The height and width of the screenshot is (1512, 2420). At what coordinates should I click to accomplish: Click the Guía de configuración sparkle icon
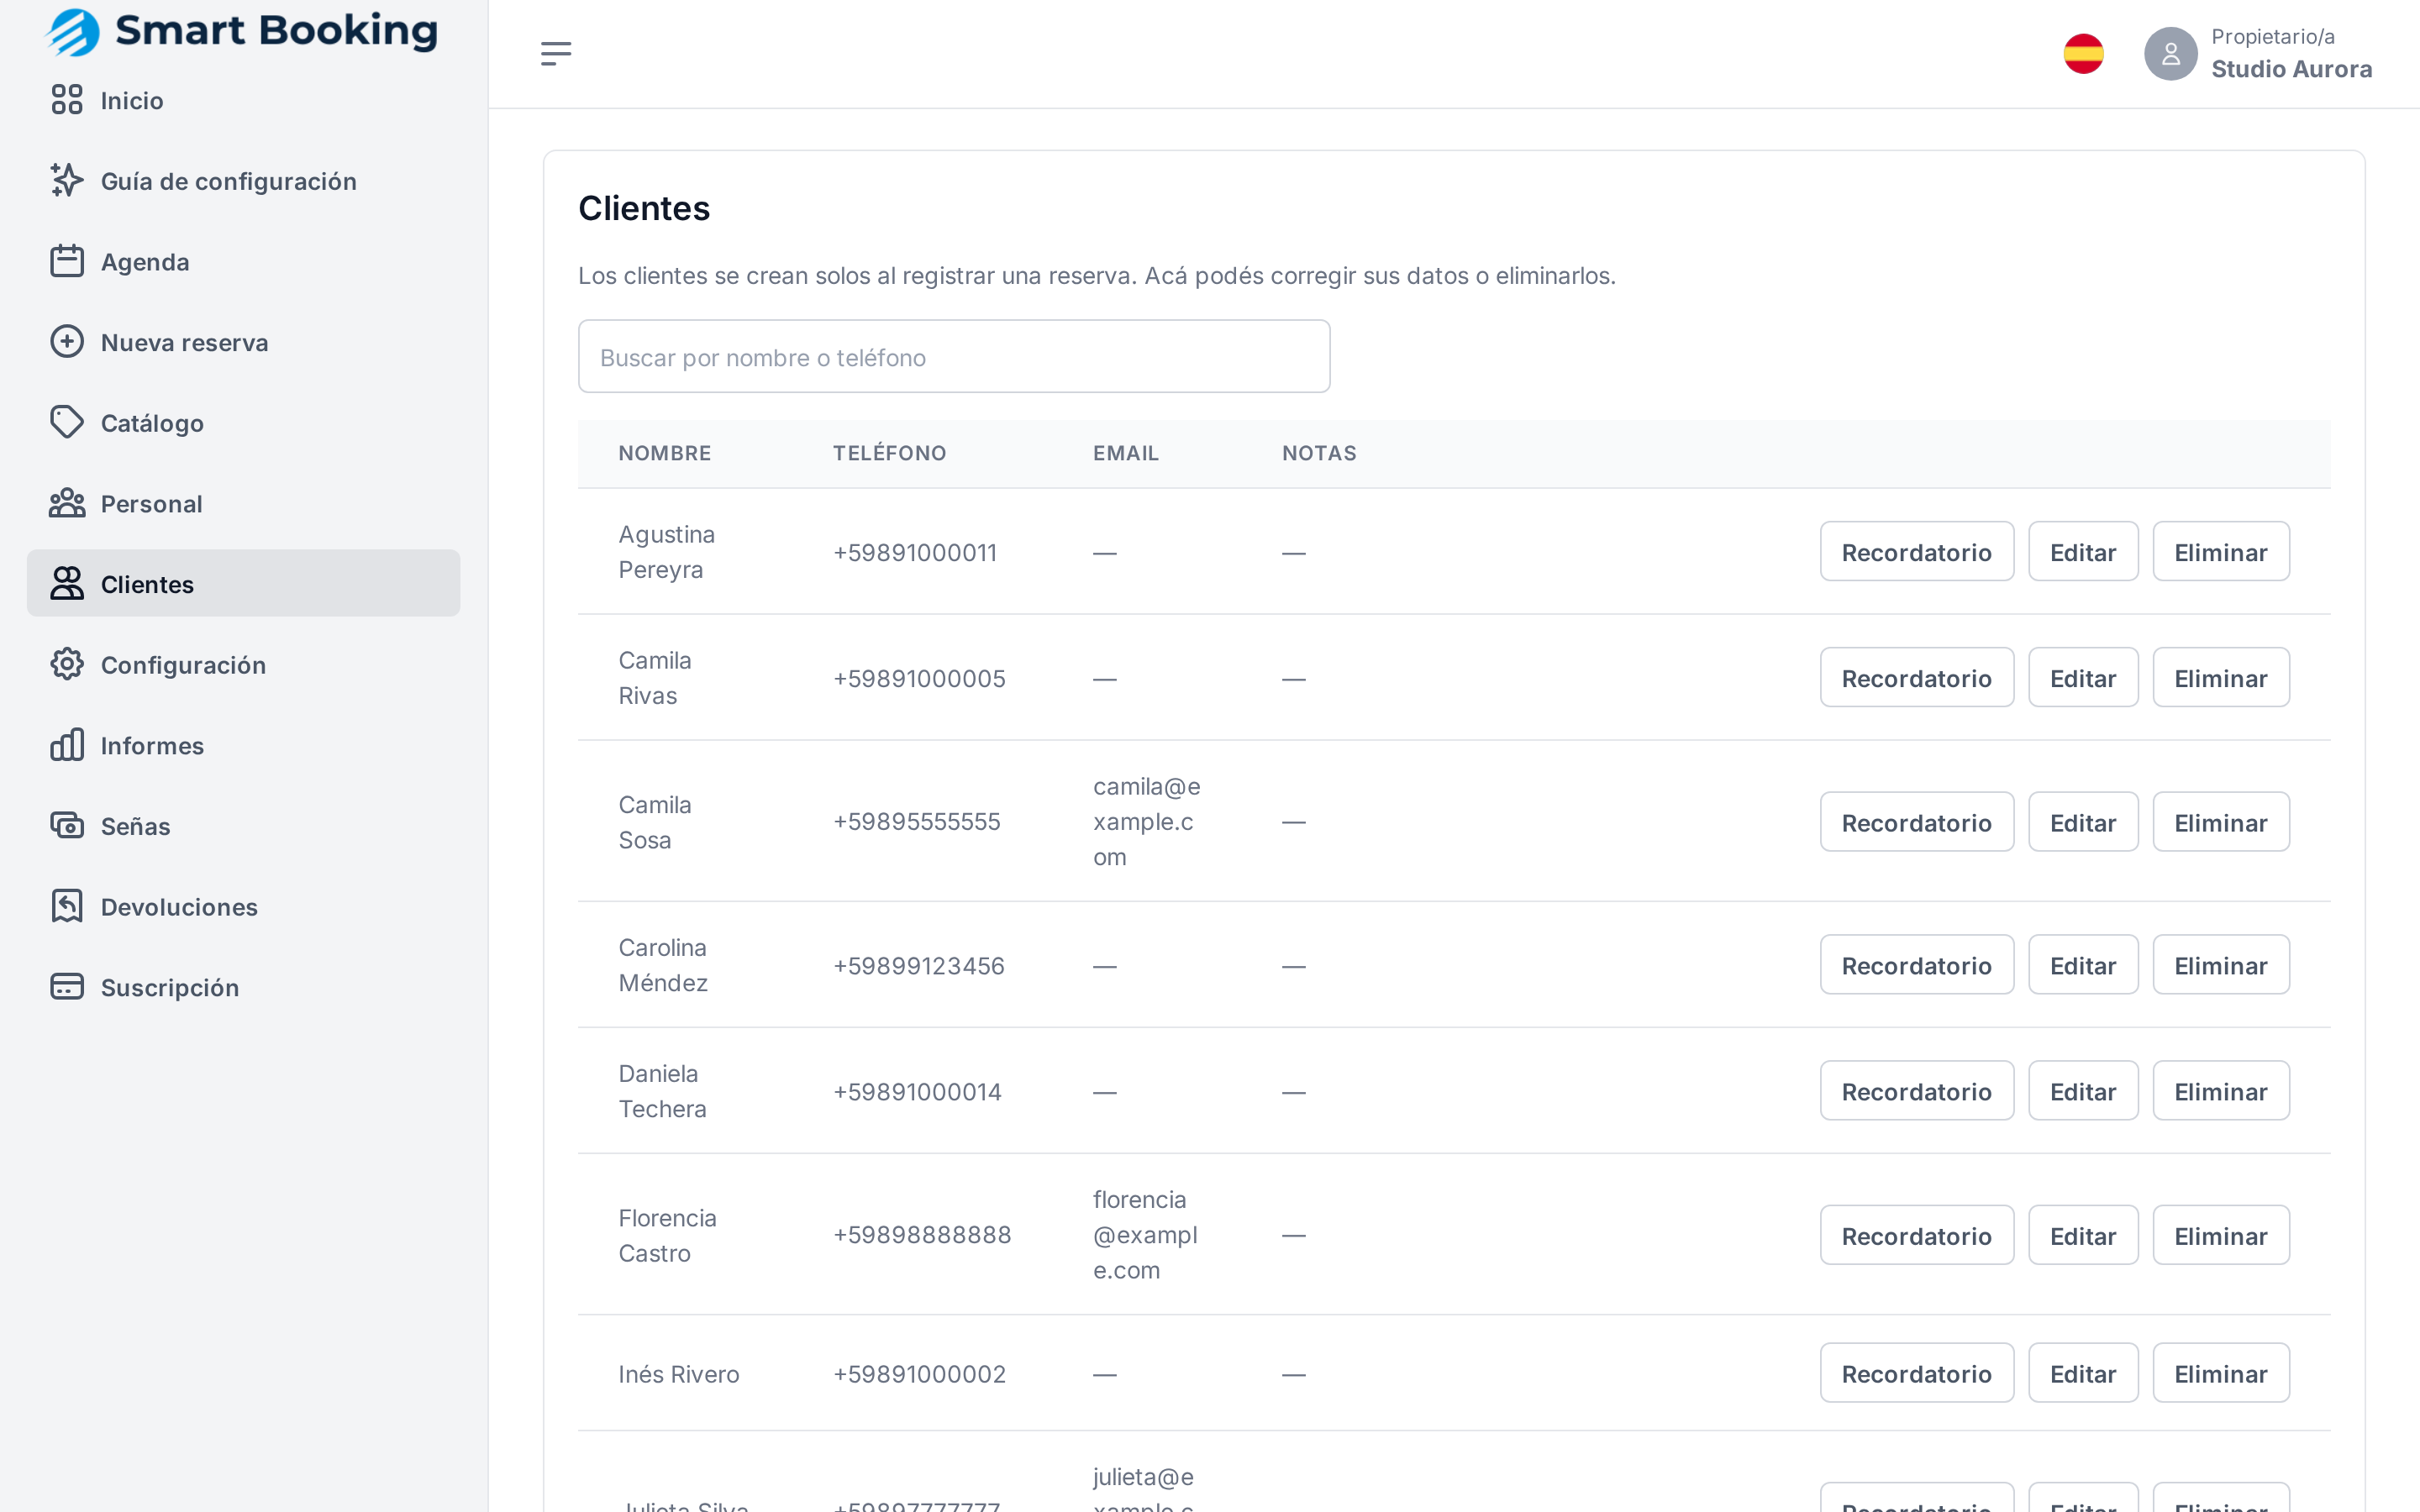(67, 180)
